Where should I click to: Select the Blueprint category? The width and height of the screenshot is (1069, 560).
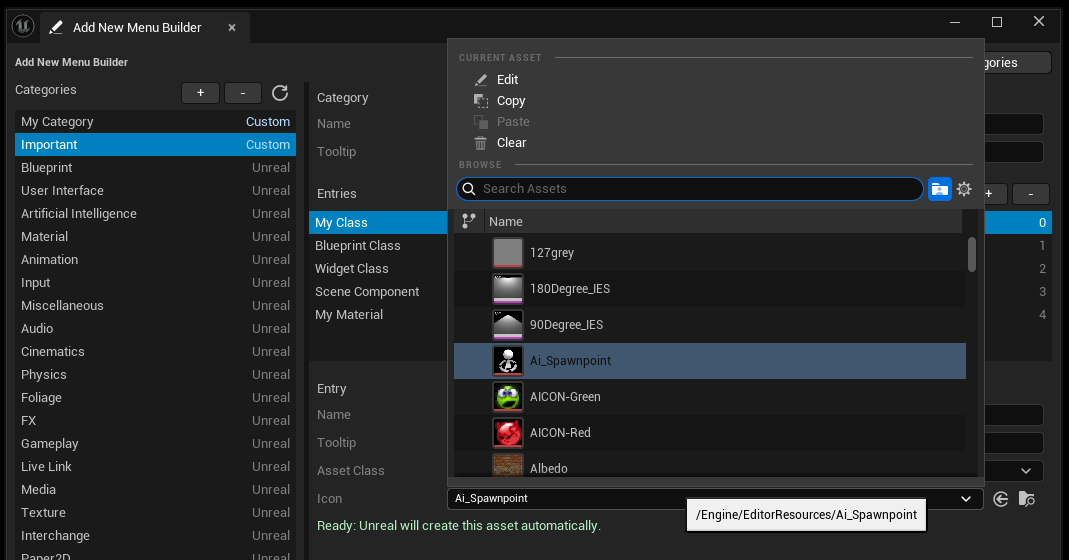(x=155, y=168)
